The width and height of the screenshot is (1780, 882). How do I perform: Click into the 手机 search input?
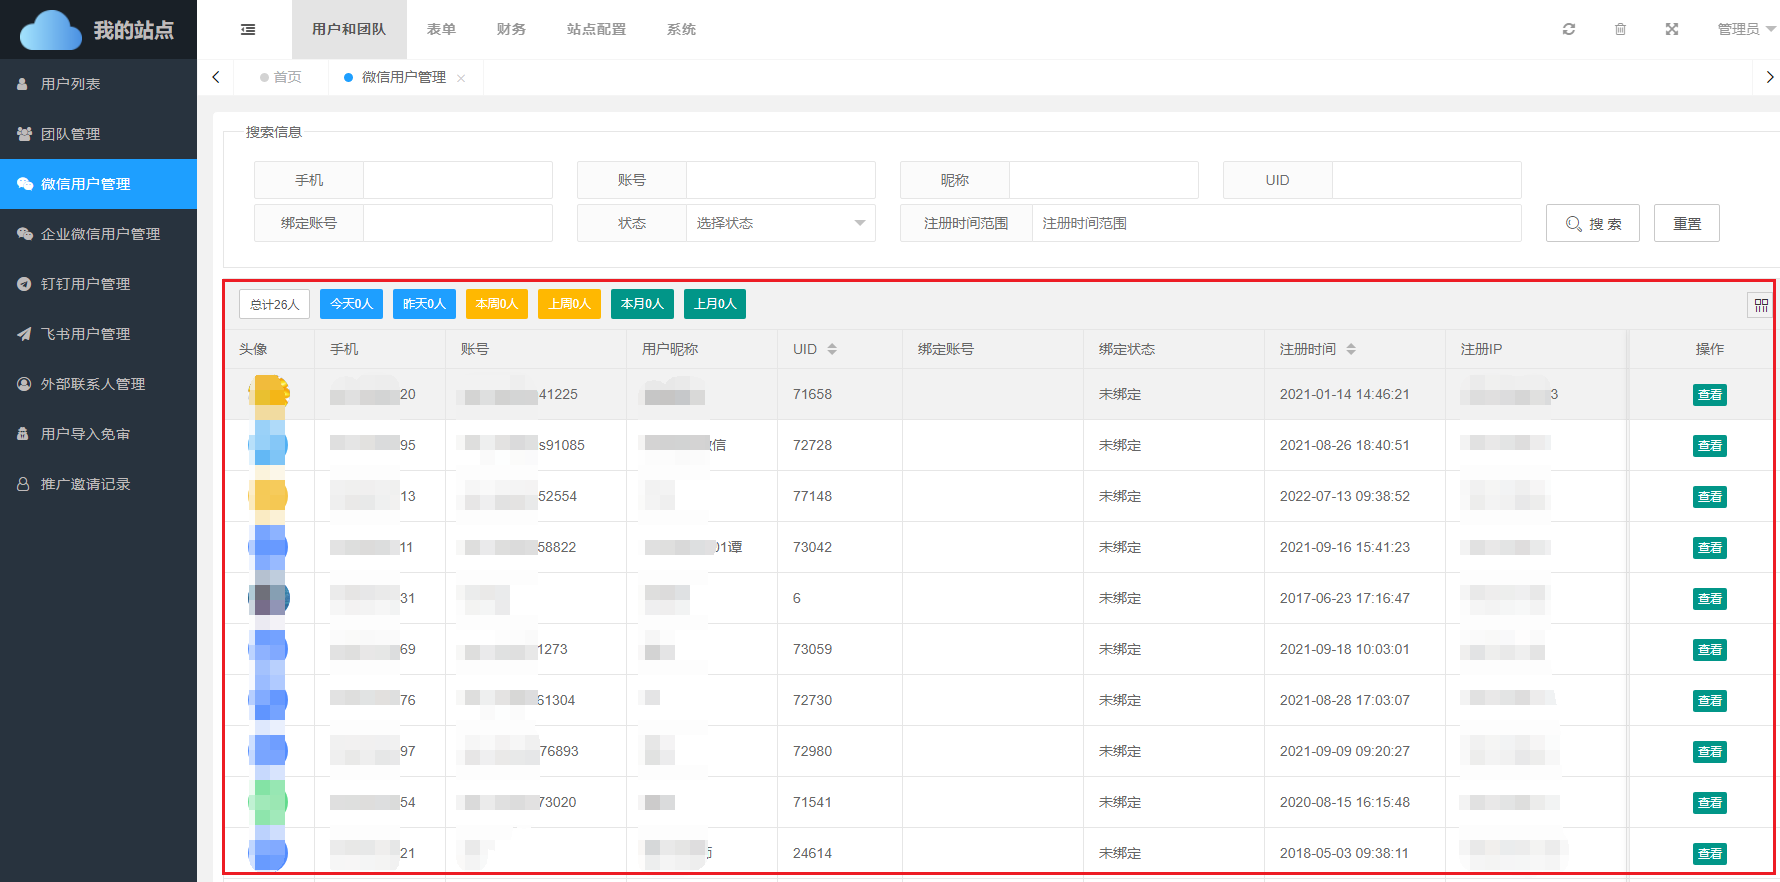457,180
